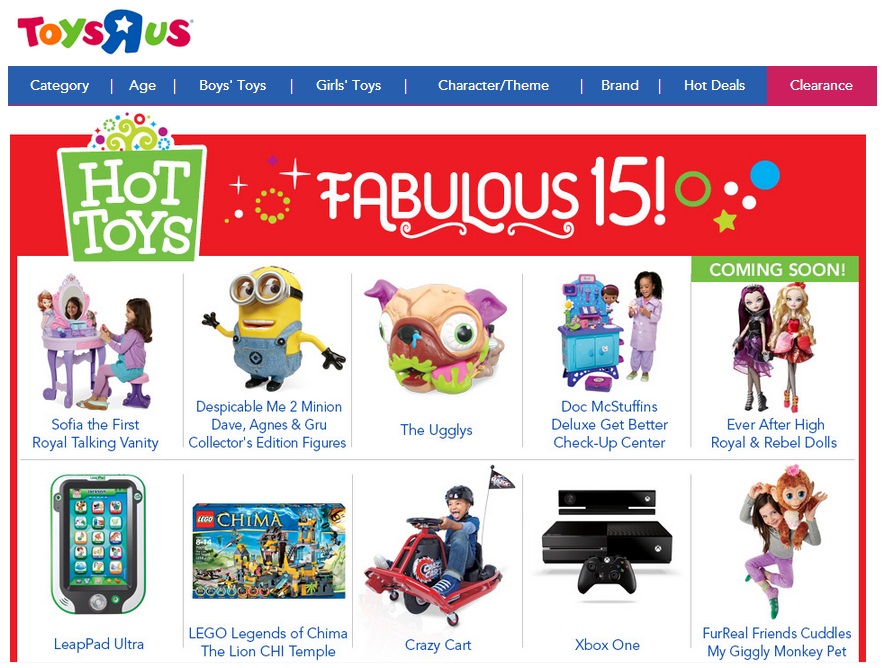Click the Hot Toys green badge
Screen dimensions: 889x668
click(x=132, y=188)
